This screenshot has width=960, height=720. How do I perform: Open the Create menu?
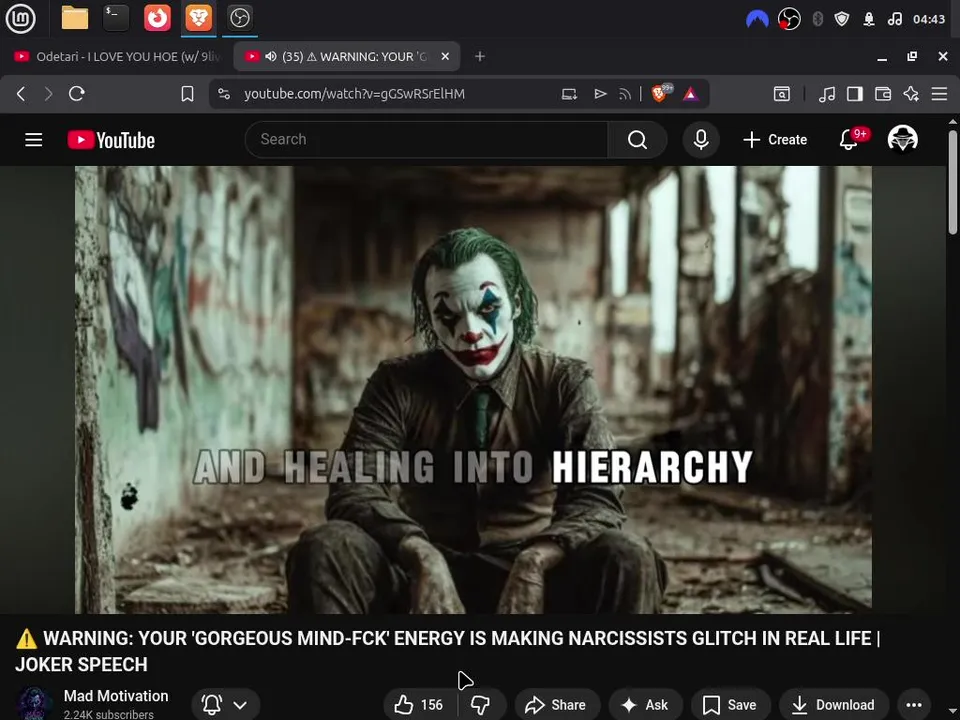(775, 140)
